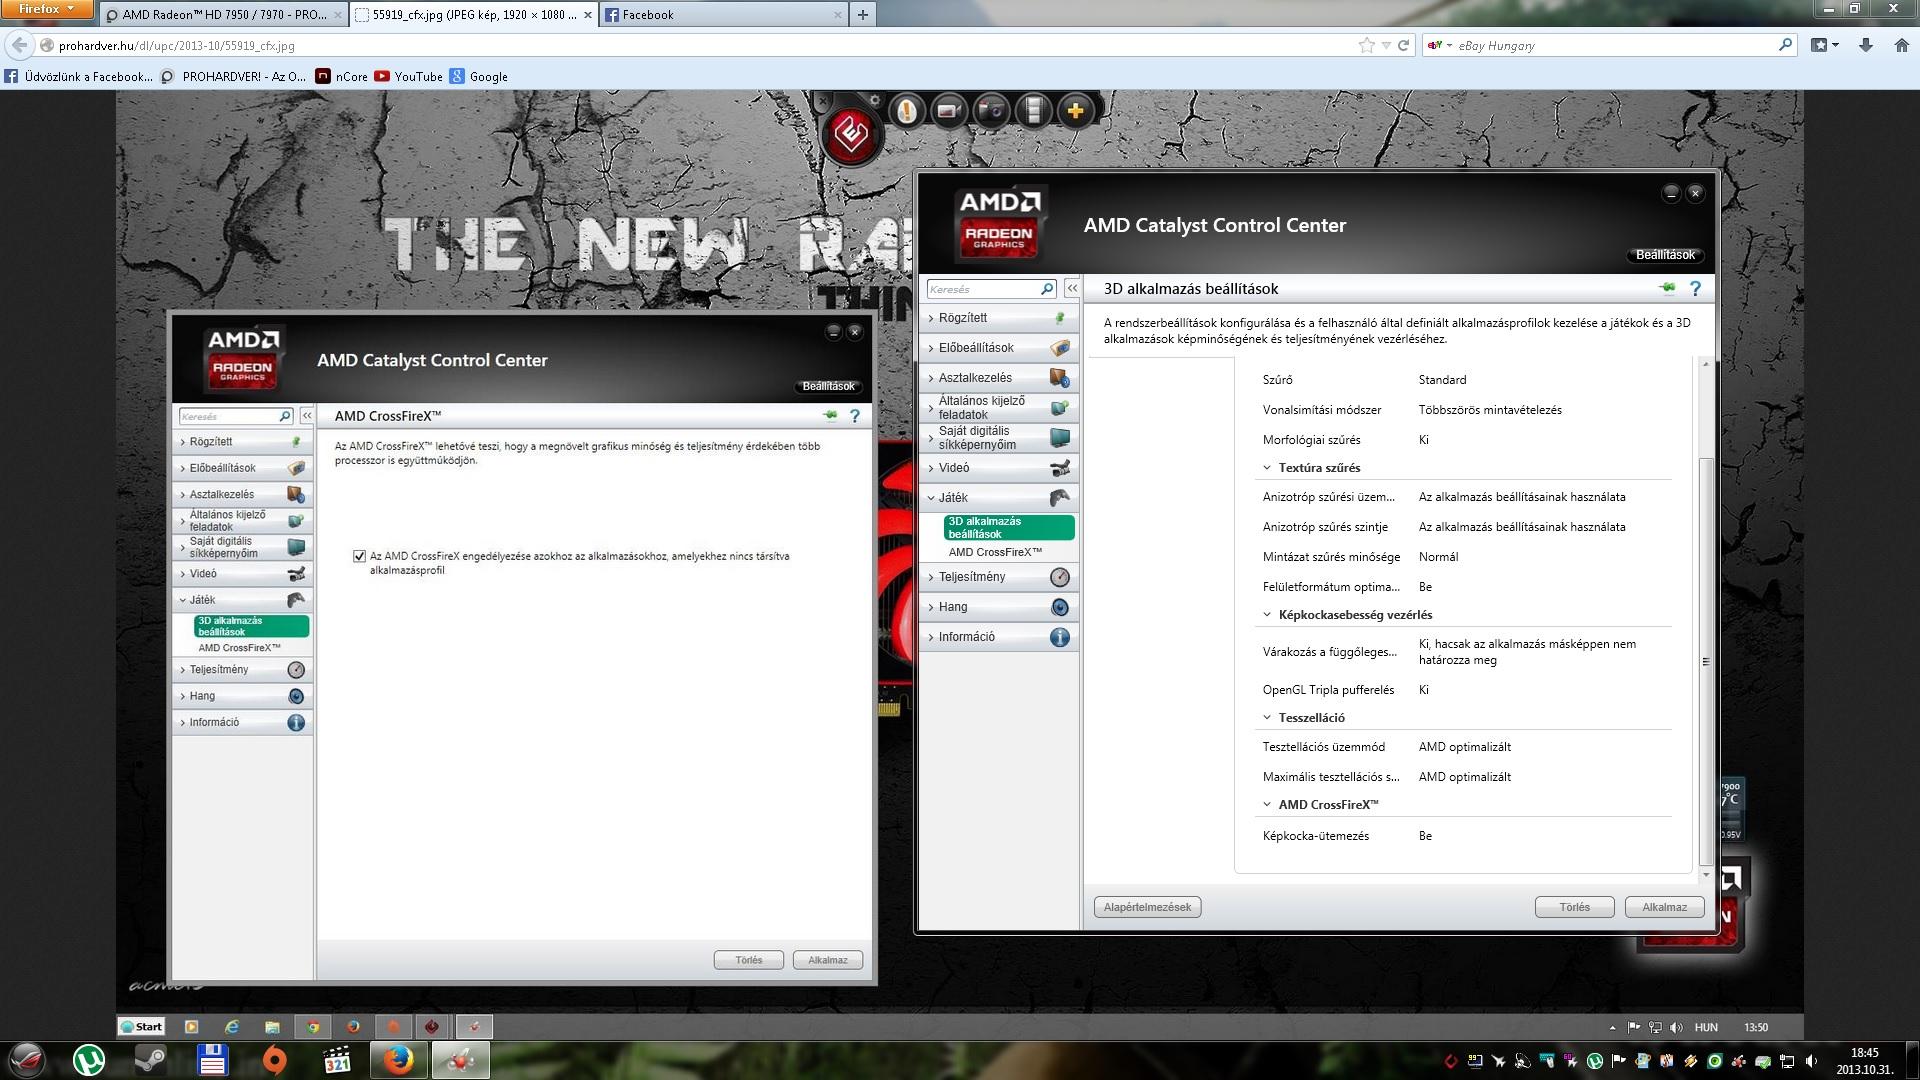Click the 3D settings vertical scrollbar thumb
Image resolution: width=1920 pixels, height=1080 pixels.
coord(1705,660)
